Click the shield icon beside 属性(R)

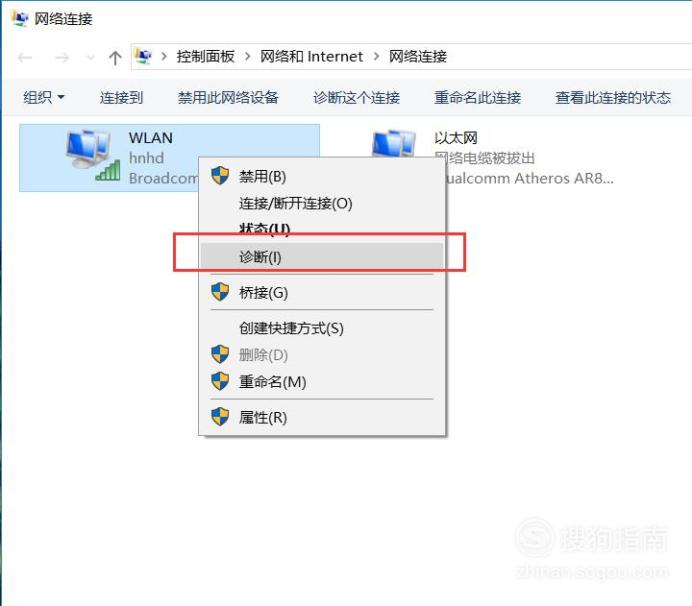[220, 416]
